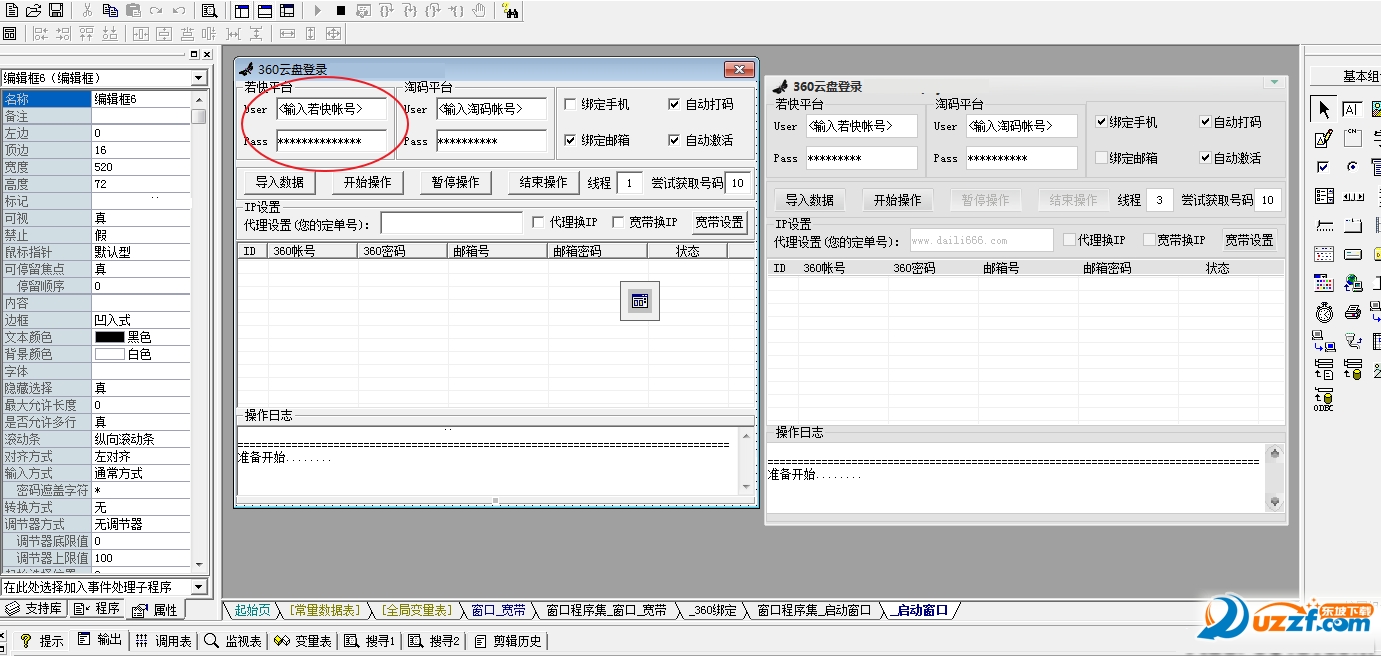Switch to the 窗口程序集_启动窗口 tab
The width and height of the screenshot is (1381, 656).
pyautogui.click(x=814, y=610)
